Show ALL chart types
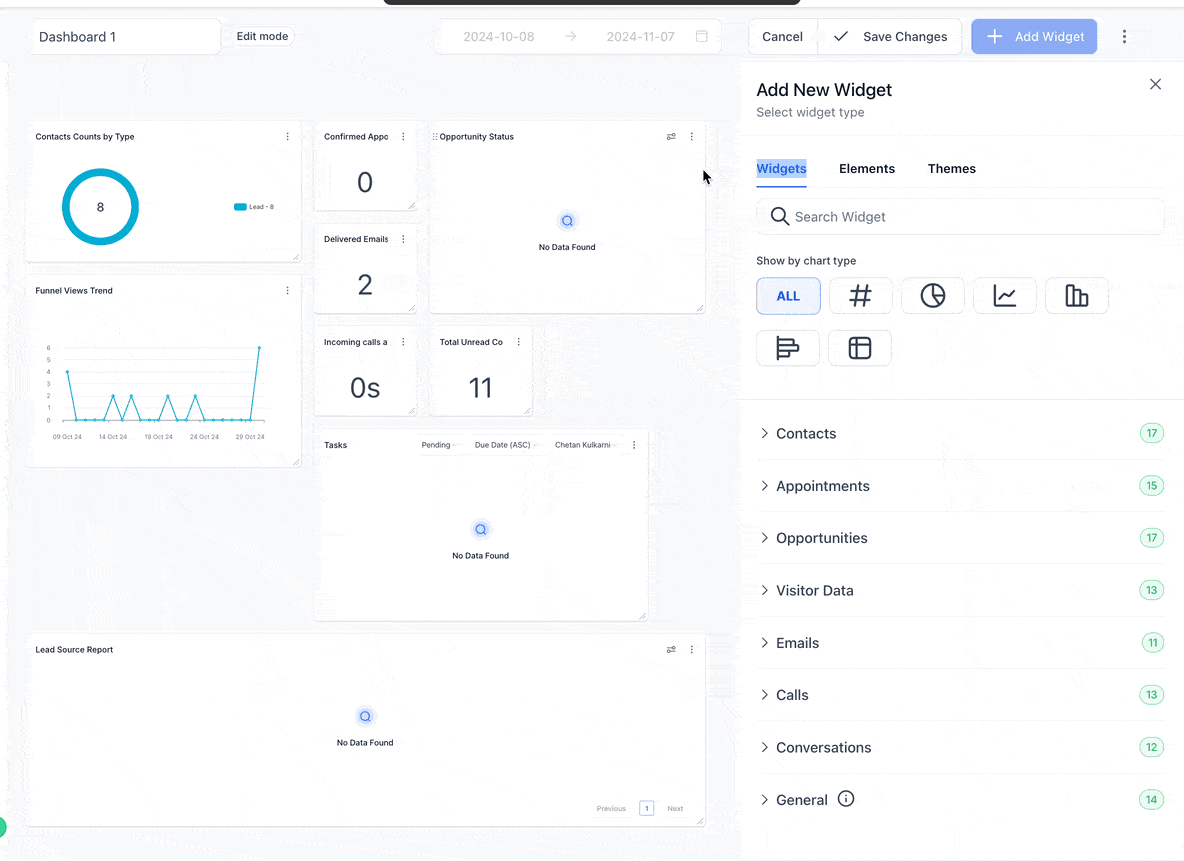The width and height of the screenshot is (1184, 861). tap(788, 296)
